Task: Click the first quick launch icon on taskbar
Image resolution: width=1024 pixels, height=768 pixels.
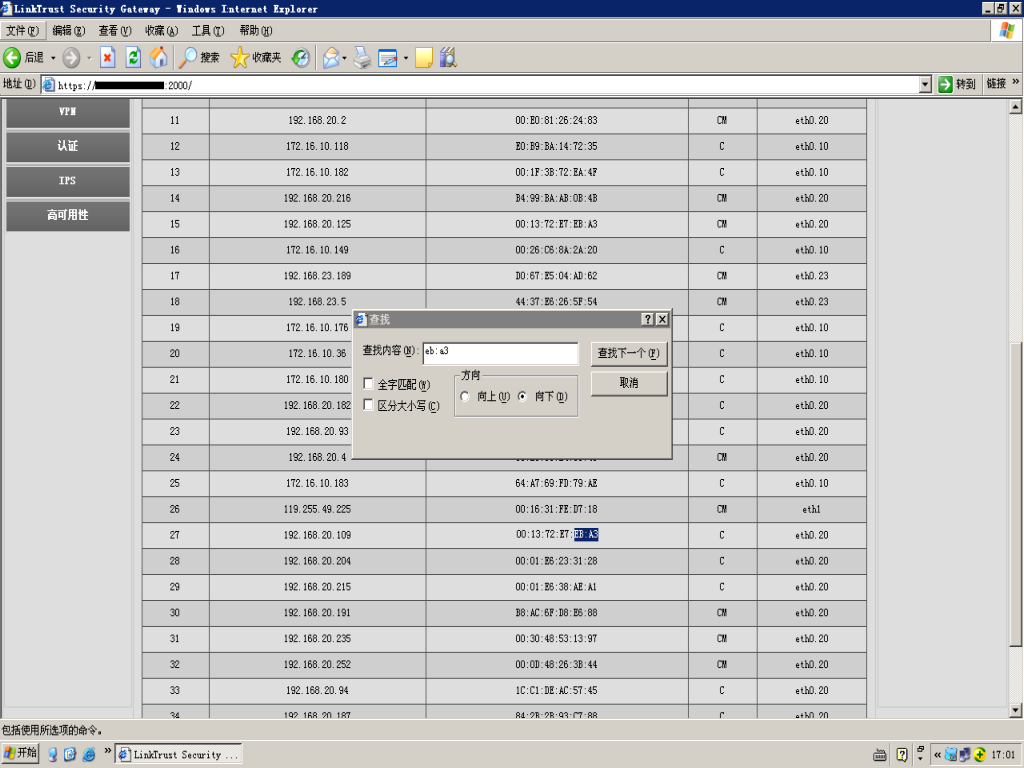Action: (x=53, y=754)
